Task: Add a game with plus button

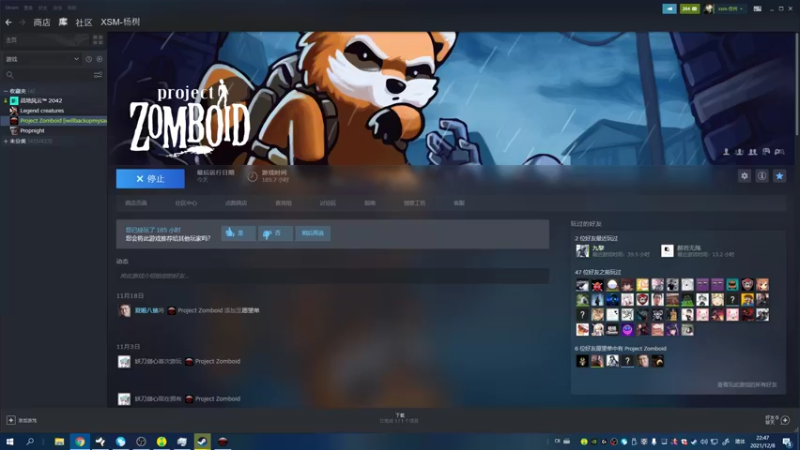Action: [11, 420]
